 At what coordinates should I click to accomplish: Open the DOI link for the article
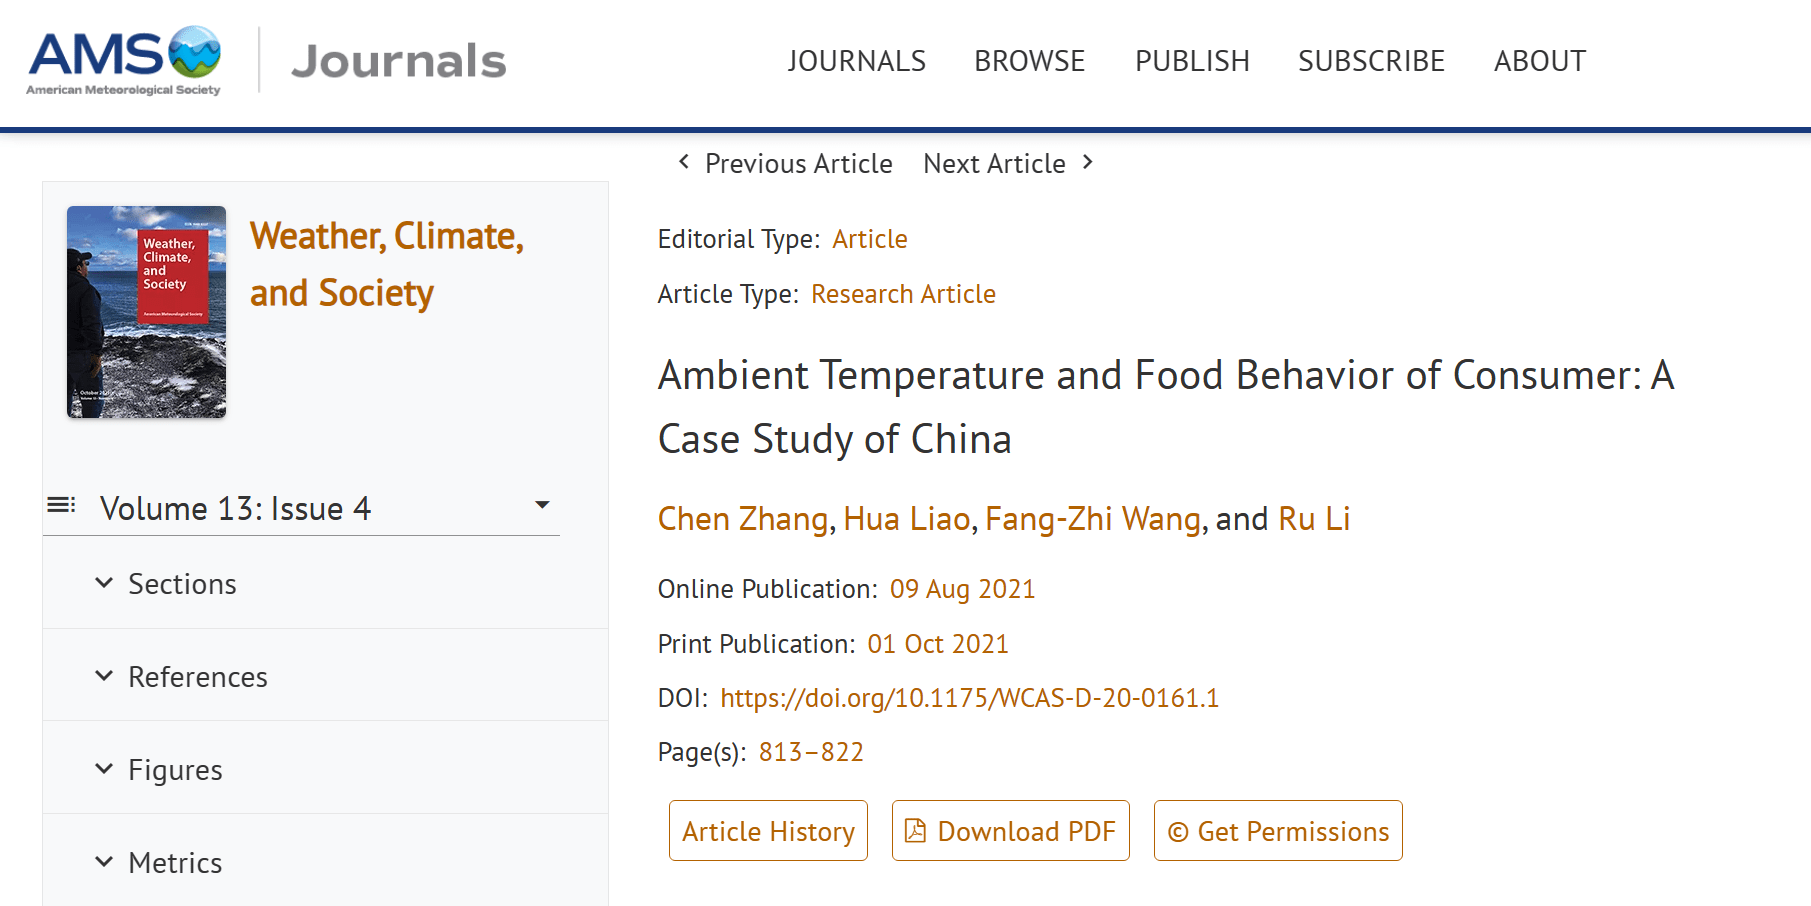coord(969,698)
